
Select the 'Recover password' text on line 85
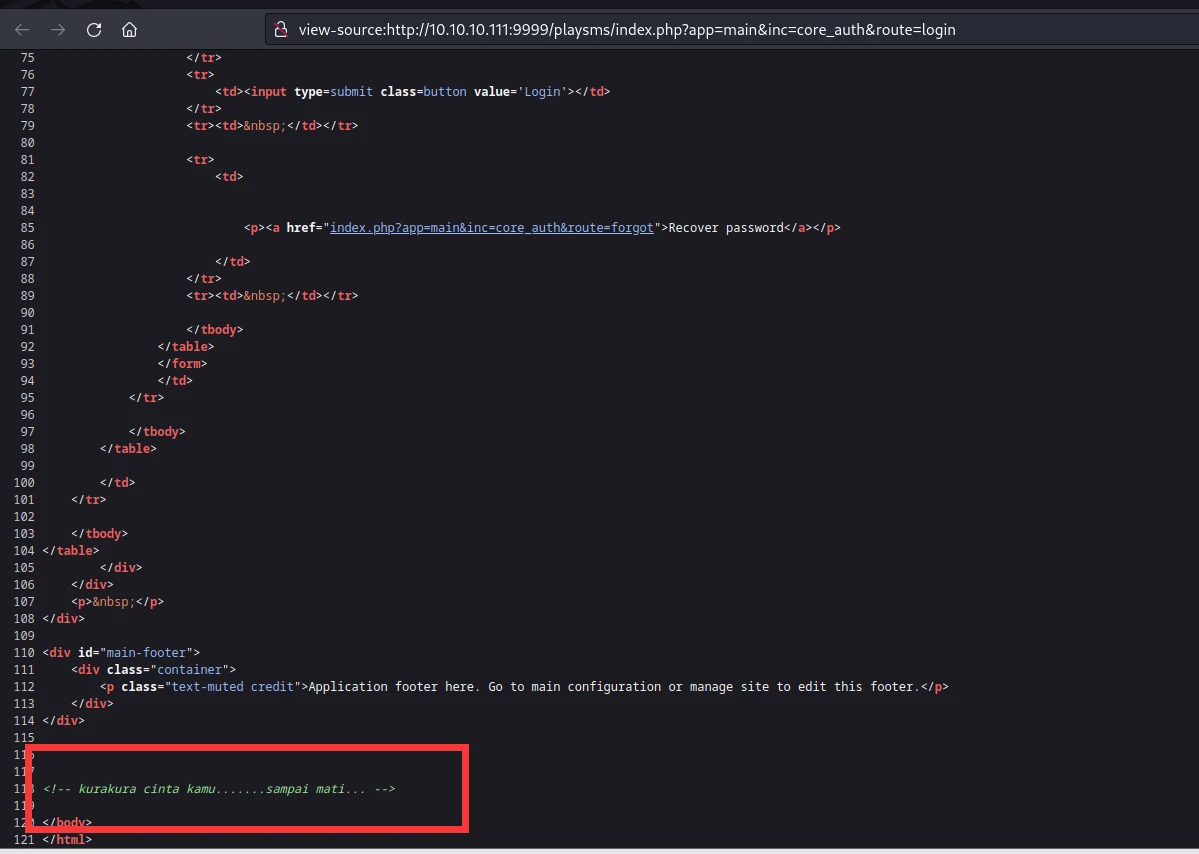[x=726, y=228]
